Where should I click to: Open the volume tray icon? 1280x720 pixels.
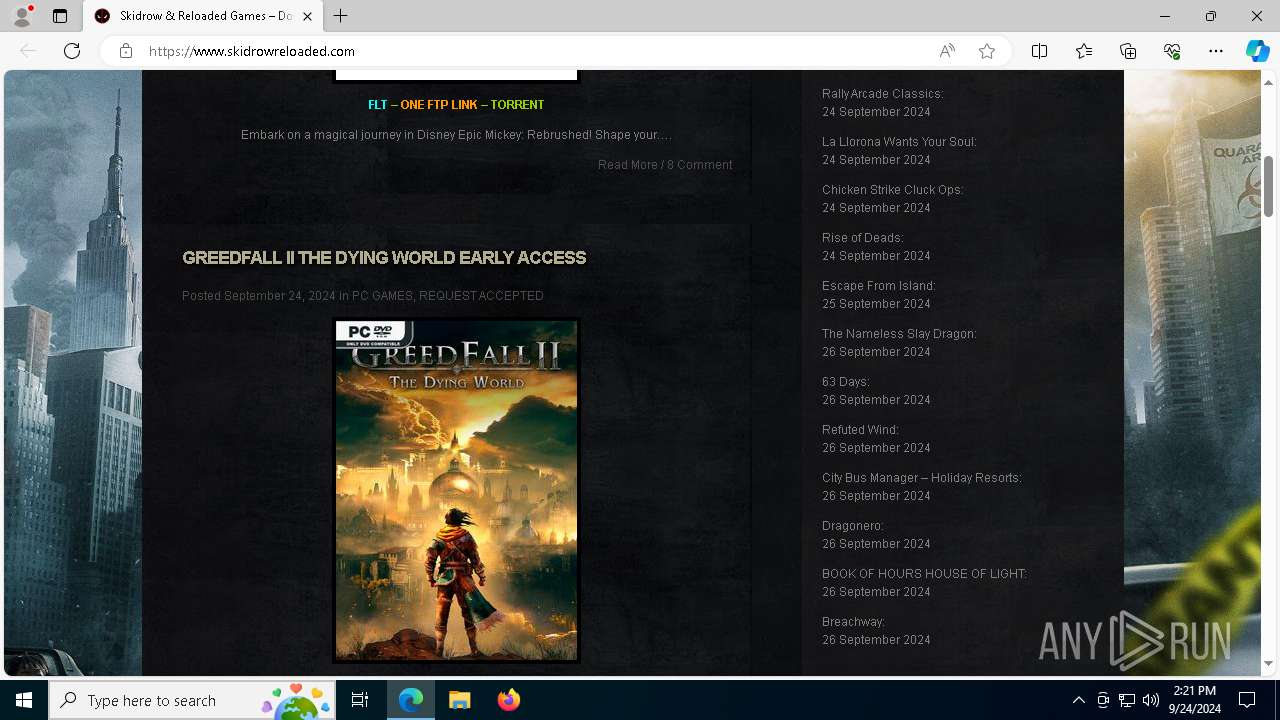1151,700
